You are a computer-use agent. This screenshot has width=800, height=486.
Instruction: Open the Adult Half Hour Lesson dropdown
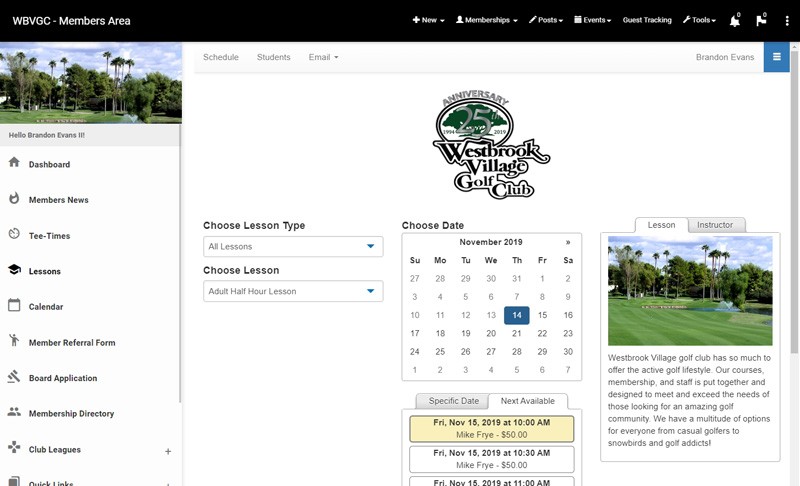292,291
